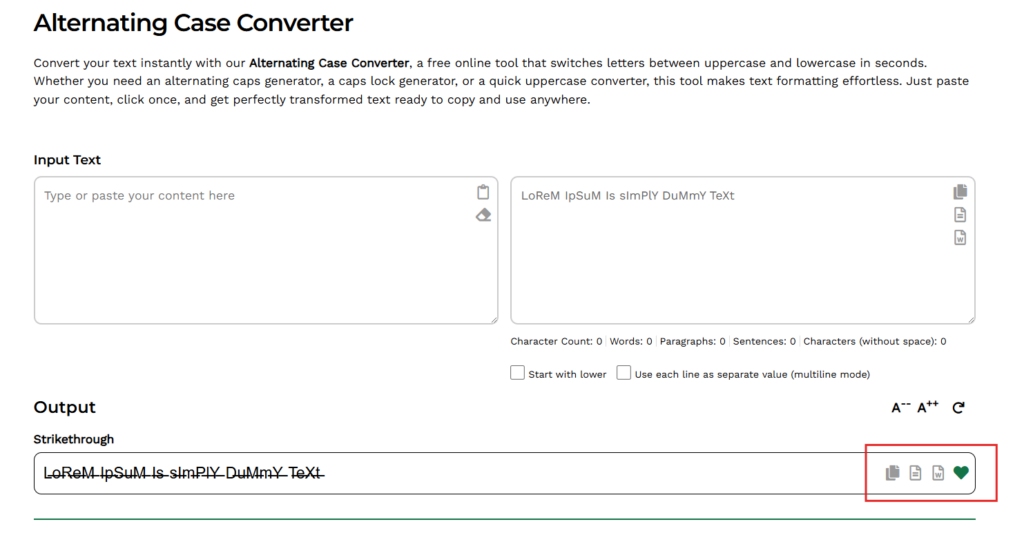Click the Strikethrough label above output field
Image resolution: width=1024 pixels, height=542 pixels.
pyautogui.click(x=74, y=439)
